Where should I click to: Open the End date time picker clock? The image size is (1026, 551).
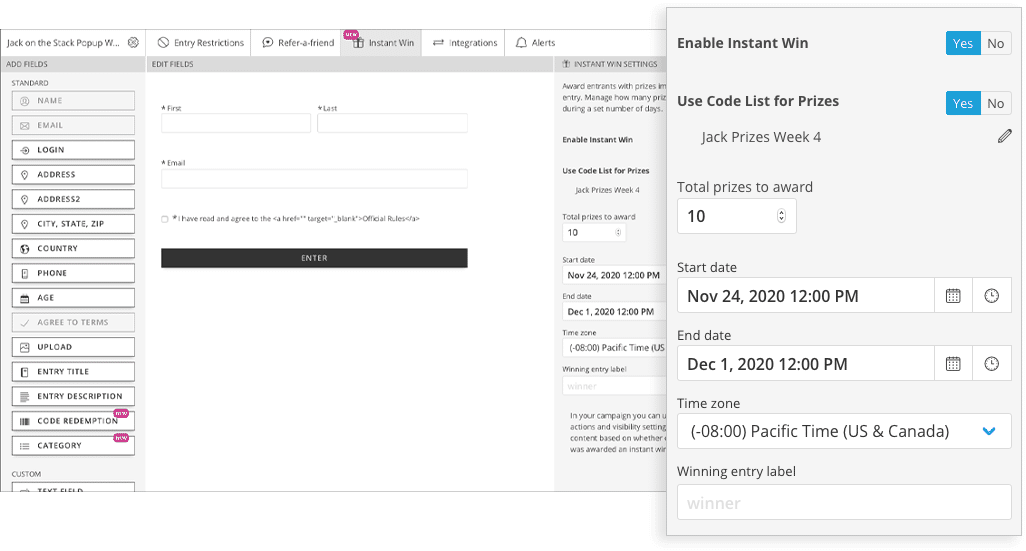click(991, 364)
